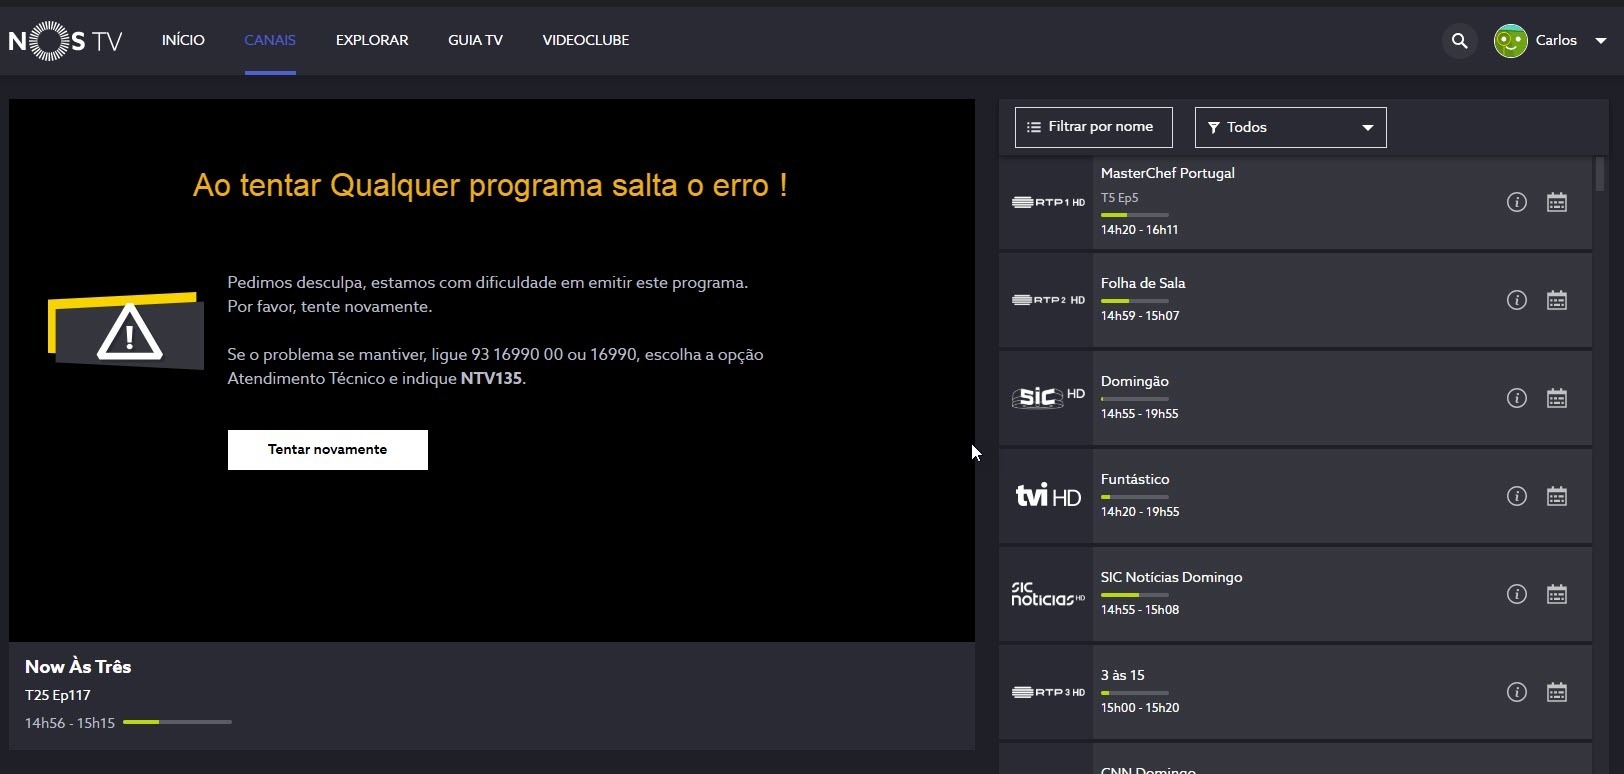Click the NTV135 error code text
The height and width of the screenshot is (774, 1624).
click(x=491, y=379)
